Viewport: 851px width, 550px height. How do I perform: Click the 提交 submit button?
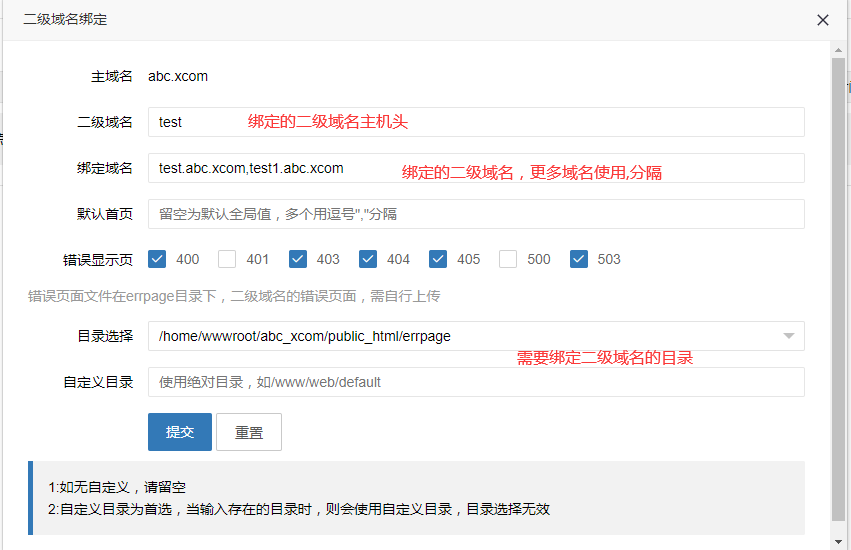180,432
